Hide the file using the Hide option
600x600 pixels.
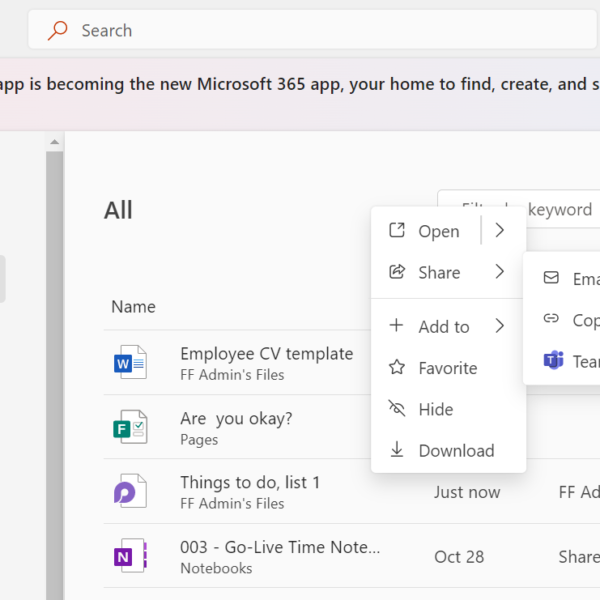[435, 409]
